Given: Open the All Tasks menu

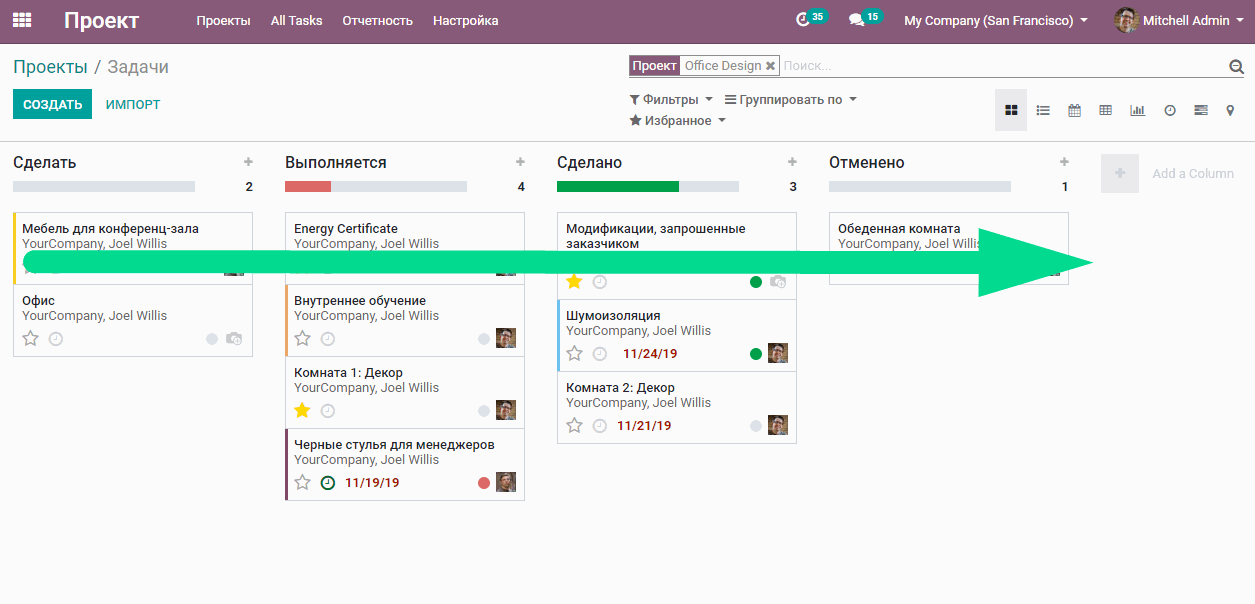Looking at the screenshot, I should pyautogui.click(x=296, y=21).
